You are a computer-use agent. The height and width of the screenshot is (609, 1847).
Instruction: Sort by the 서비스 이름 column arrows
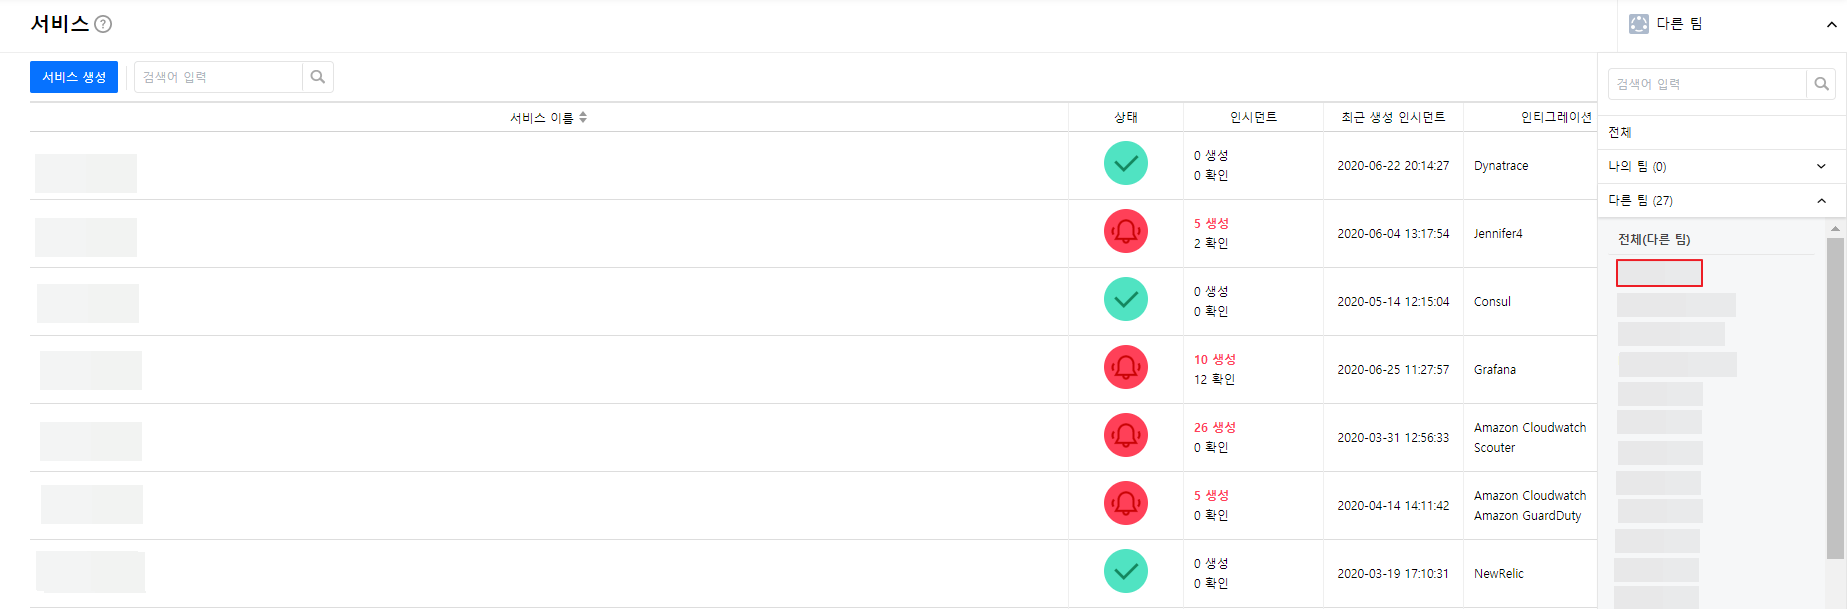click(x=583, y=117)
